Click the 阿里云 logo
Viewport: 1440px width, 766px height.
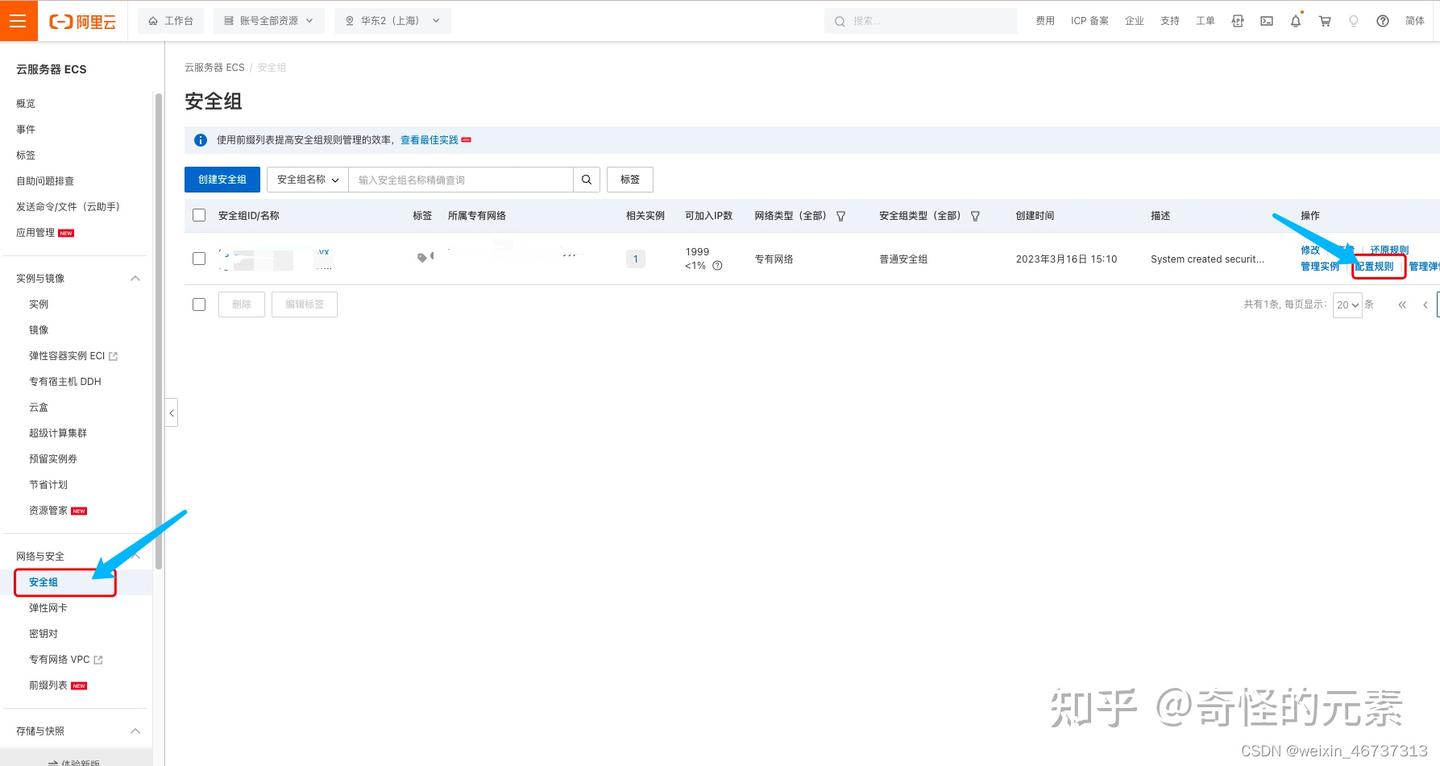[x=82, y=20]
